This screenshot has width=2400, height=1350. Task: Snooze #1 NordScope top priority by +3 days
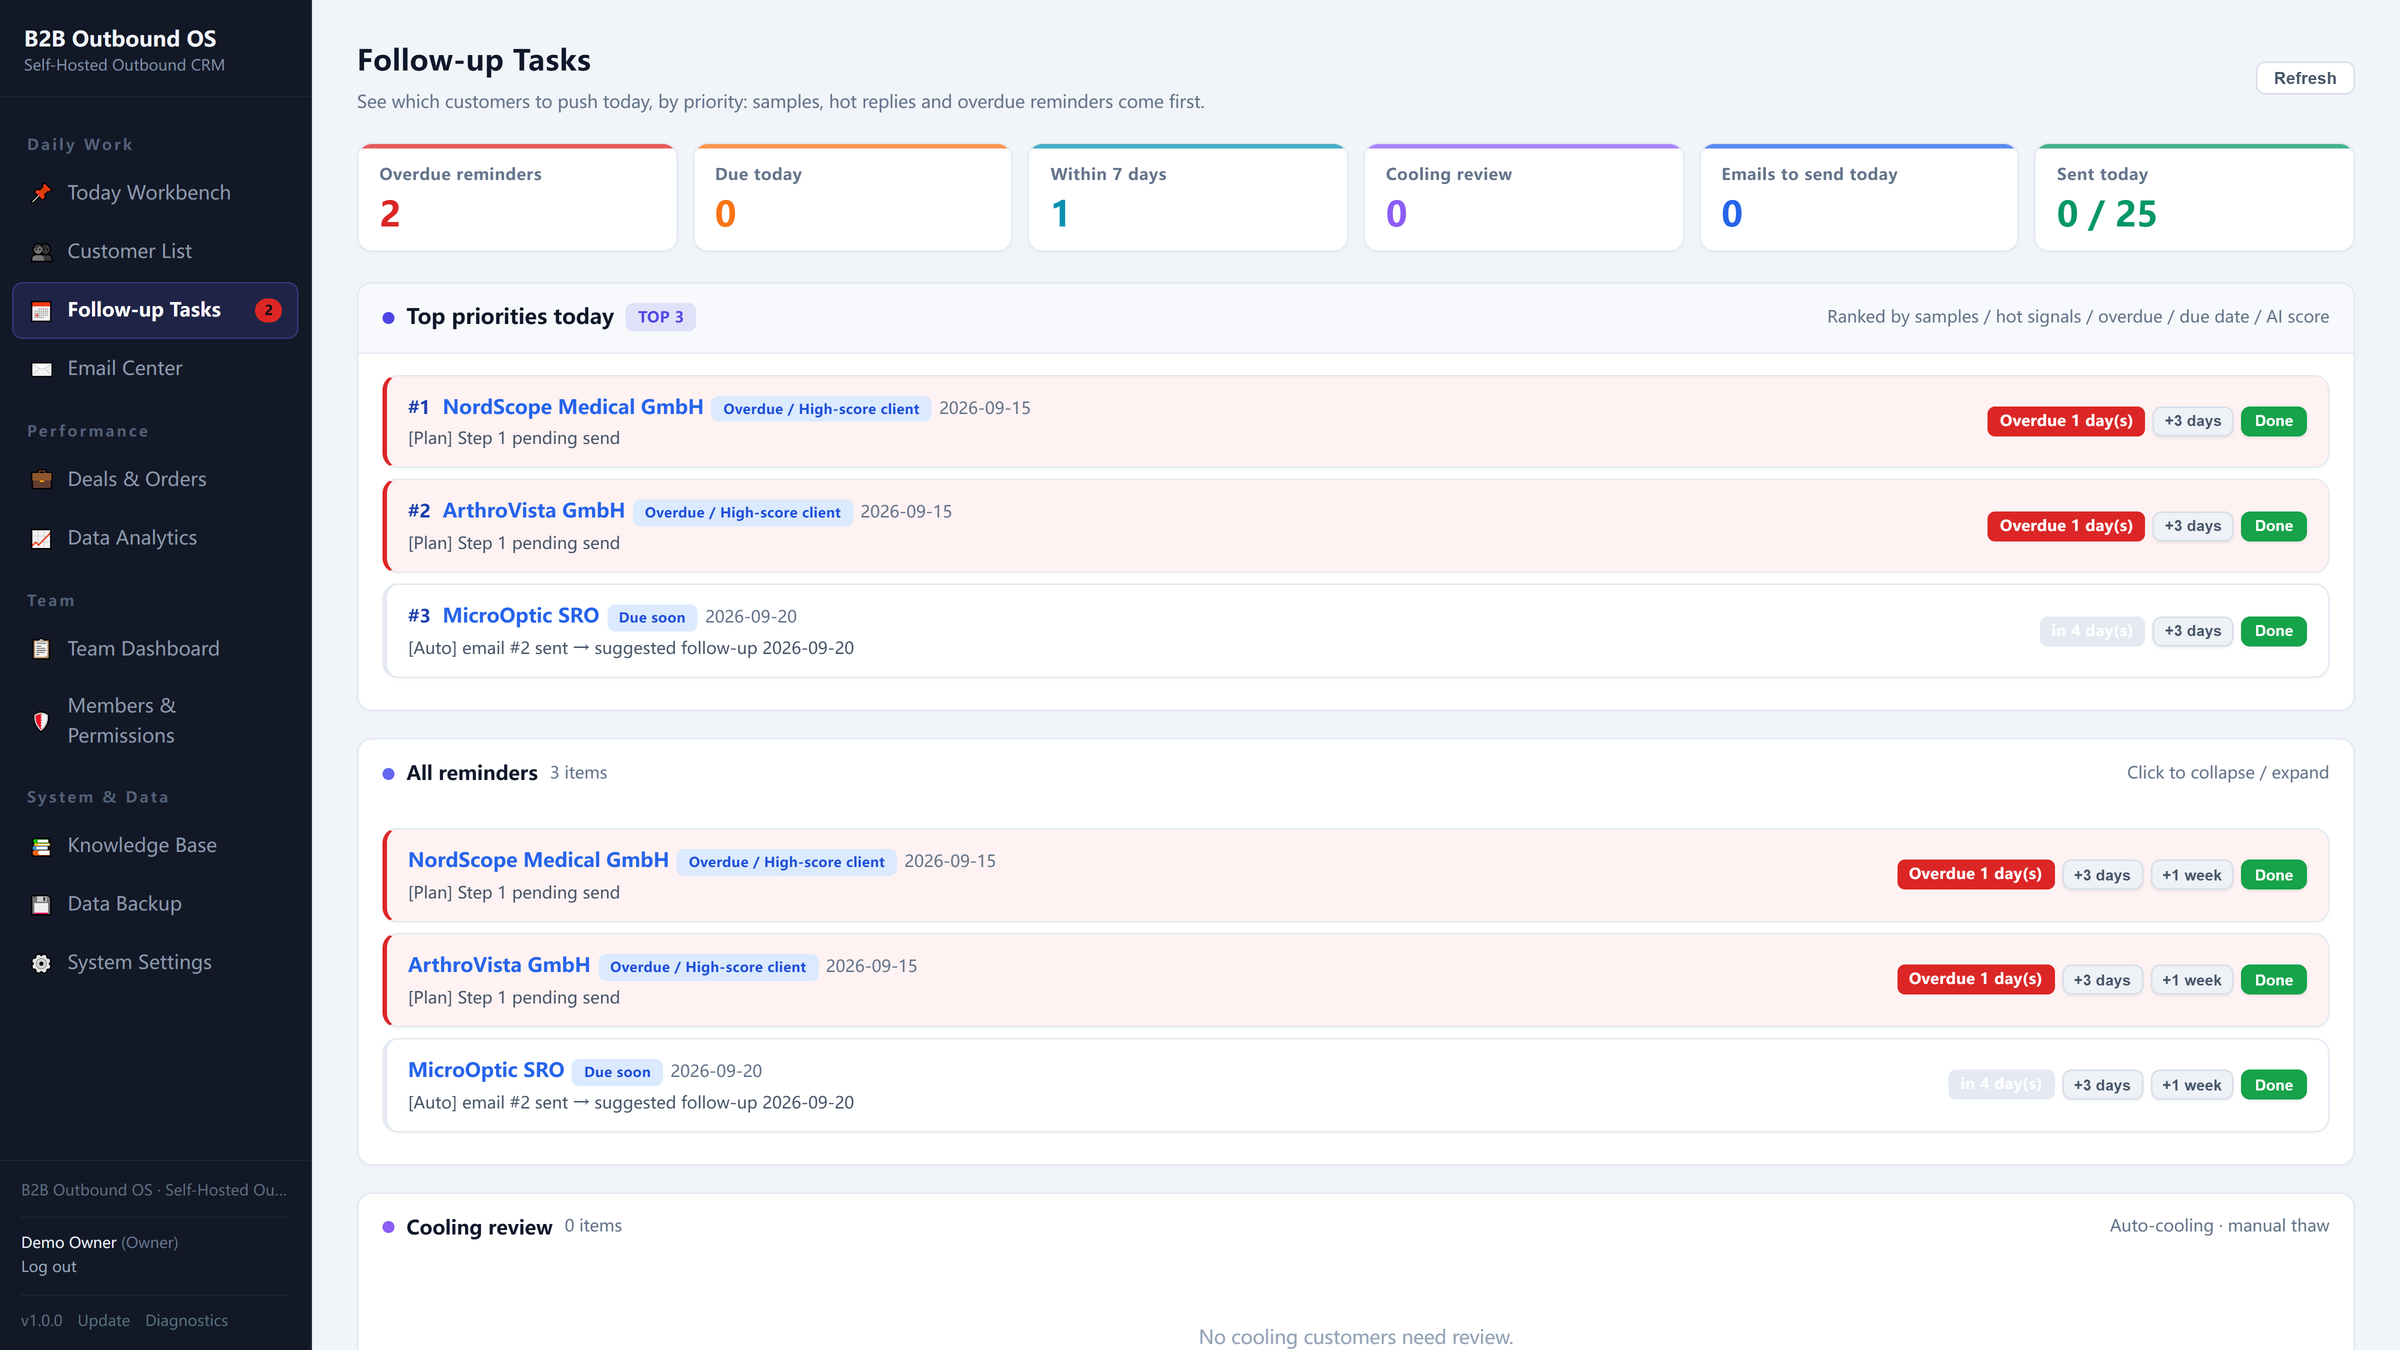coord(2192,421)
